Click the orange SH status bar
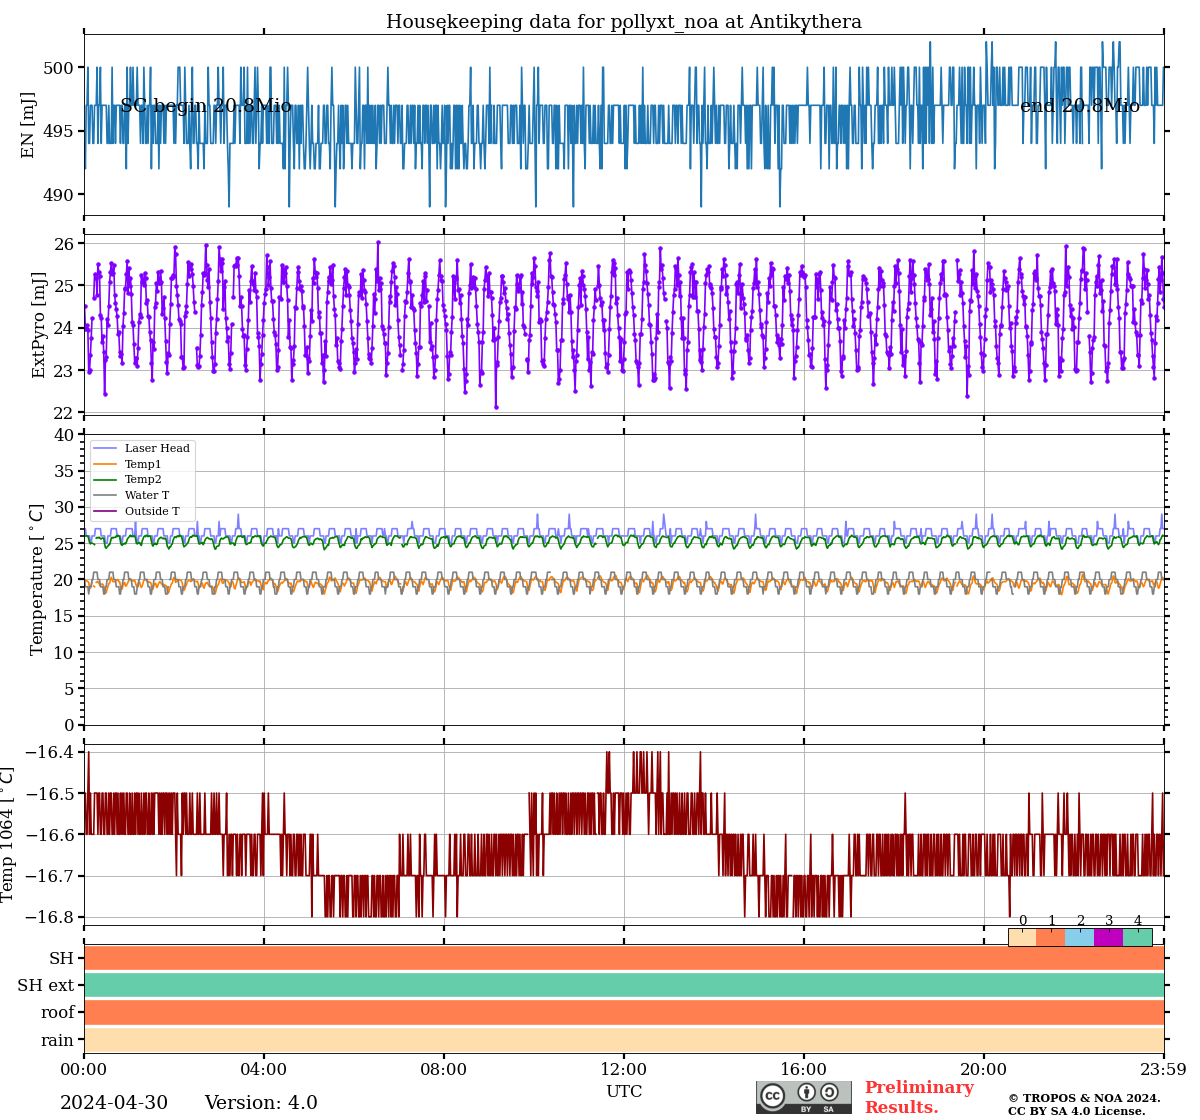This screenshot has height=1120, width=1200. pos(624,958)
